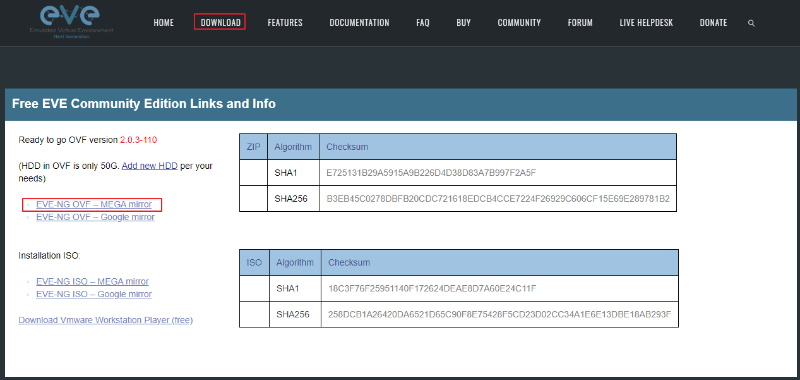This screenshot has width=800, height=380.
Task: Click the 'Free EVE Community Edition' heading
Action: [143, 104]
